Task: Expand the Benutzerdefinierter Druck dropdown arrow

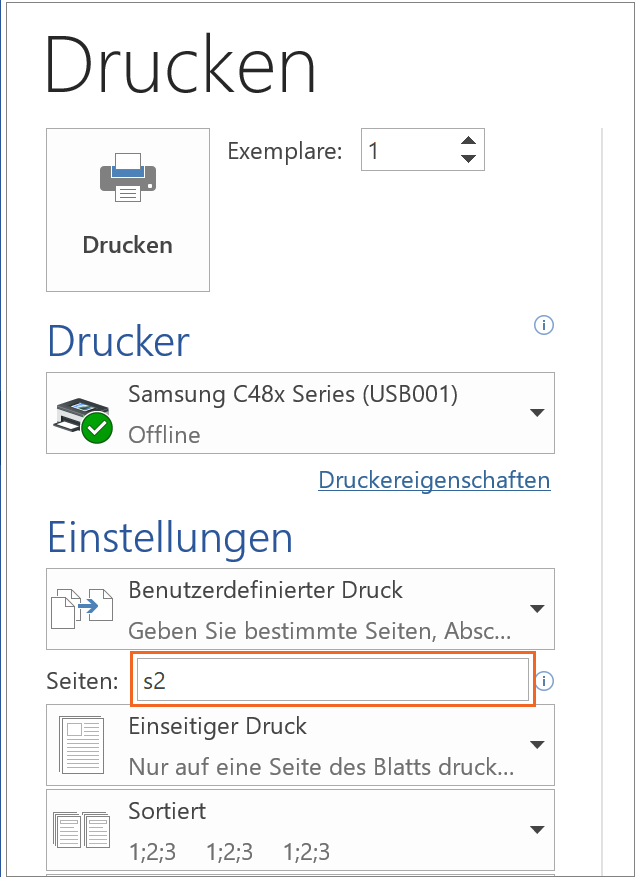Action: [x=537, y=609]
